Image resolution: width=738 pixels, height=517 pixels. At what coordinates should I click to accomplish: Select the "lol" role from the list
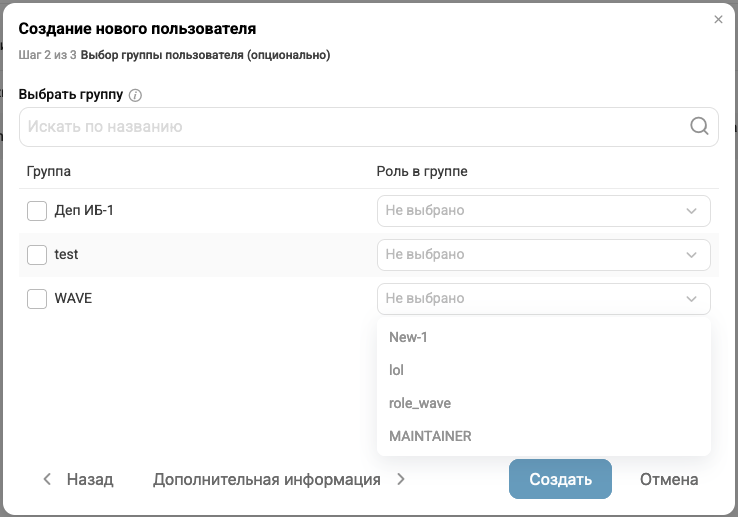click(396, 370)
